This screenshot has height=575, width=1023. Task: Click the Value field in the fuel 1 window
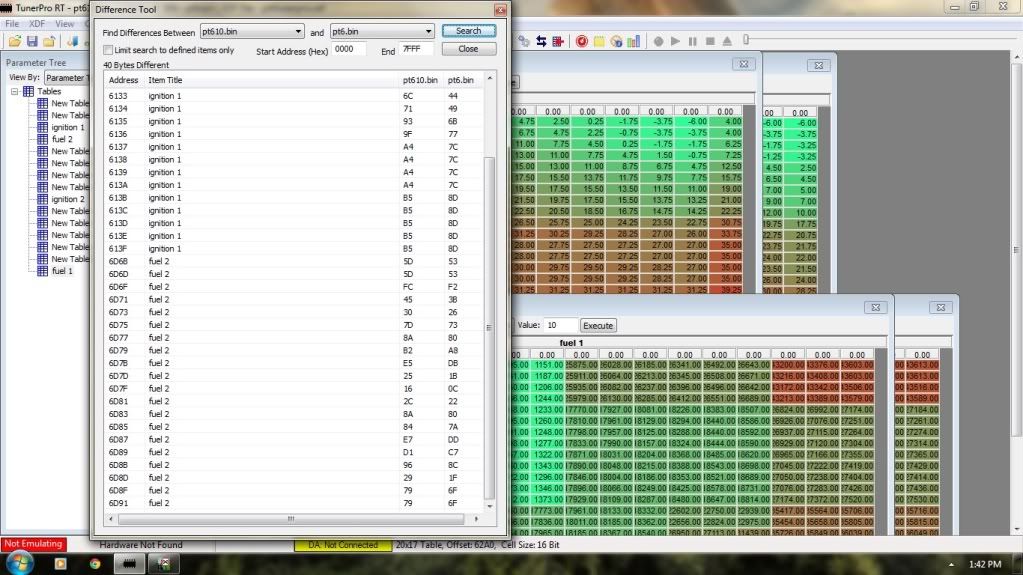(x=560, y=325)
